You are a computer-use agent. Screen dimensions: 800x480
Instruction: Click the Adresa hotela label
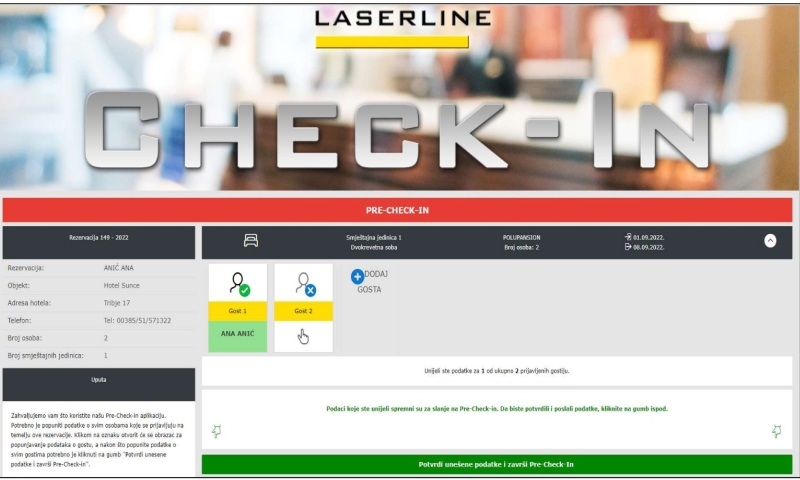tap(29, 303)
